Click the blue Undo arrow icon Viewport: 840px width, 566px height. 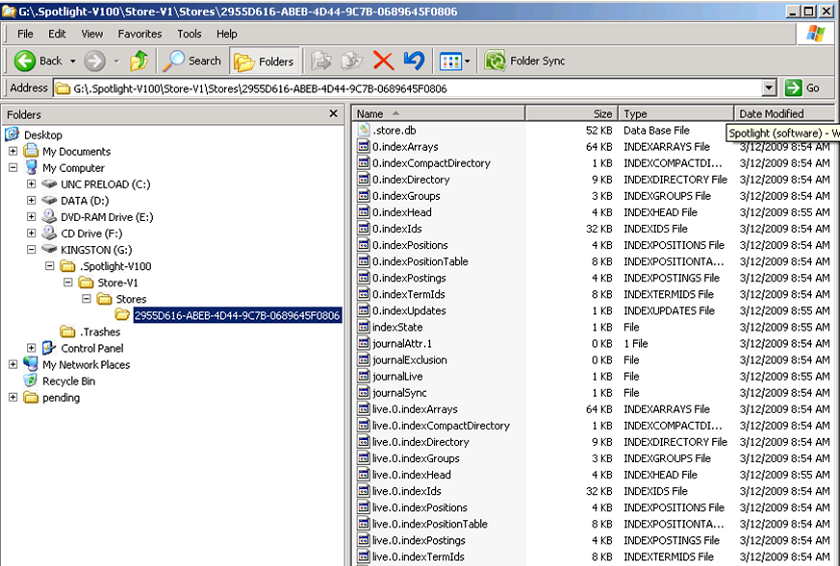[x=413, y=61]
